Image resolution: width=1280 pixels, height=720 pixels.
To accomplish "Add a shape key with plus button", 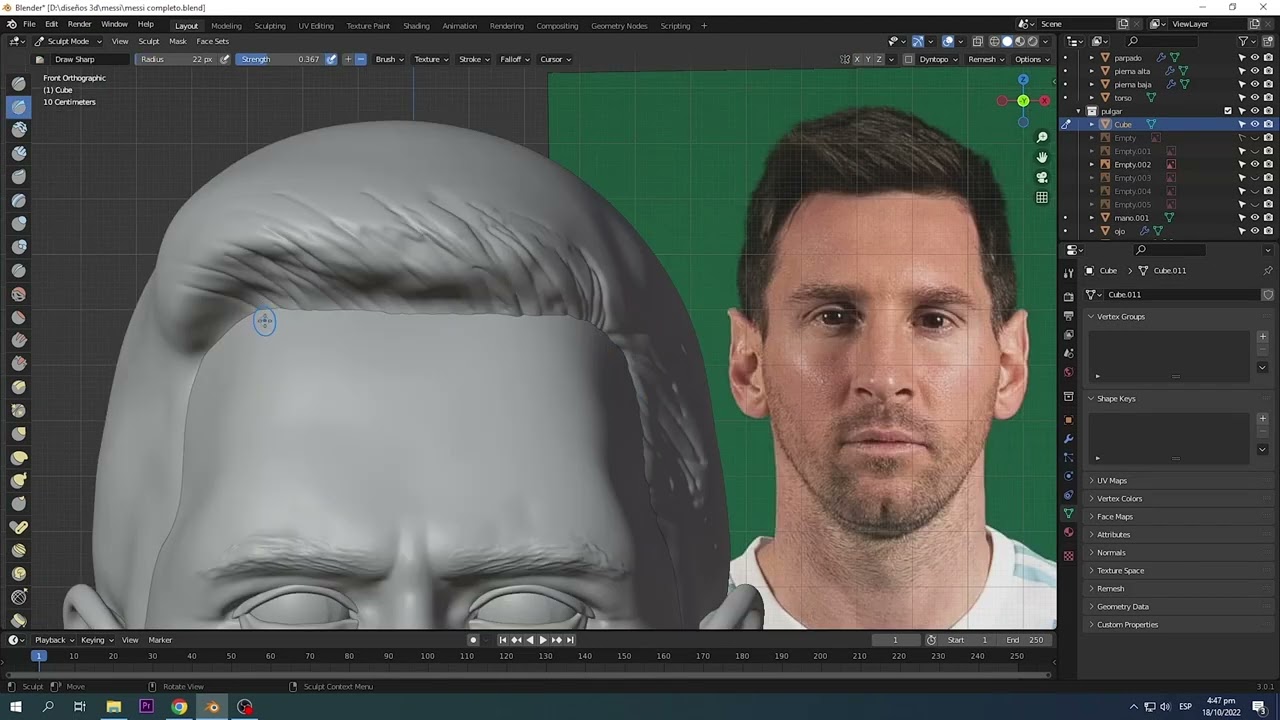I will [1262, 419].
